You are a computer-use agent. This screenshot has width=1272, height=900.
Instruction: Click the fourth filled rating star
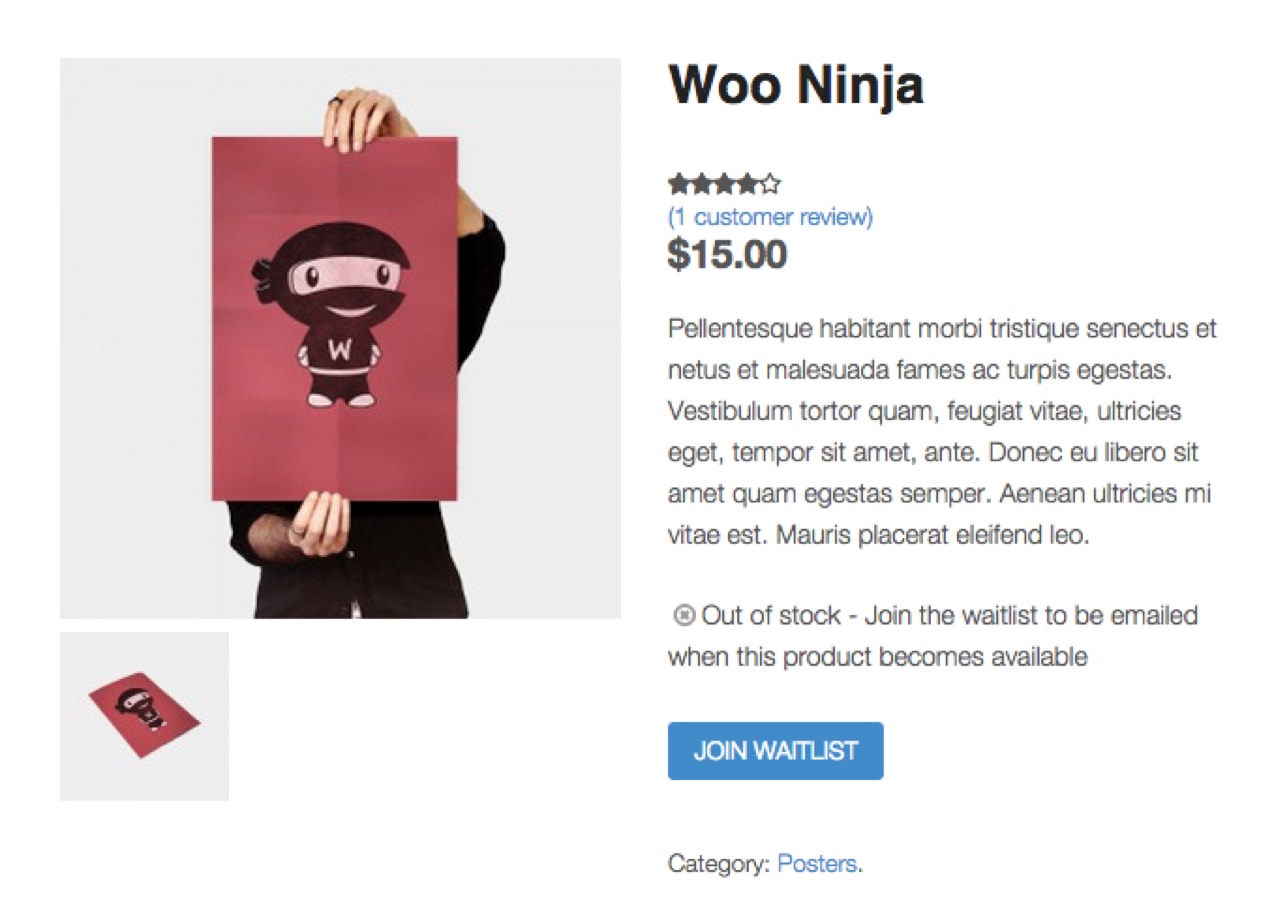(747, 184)
